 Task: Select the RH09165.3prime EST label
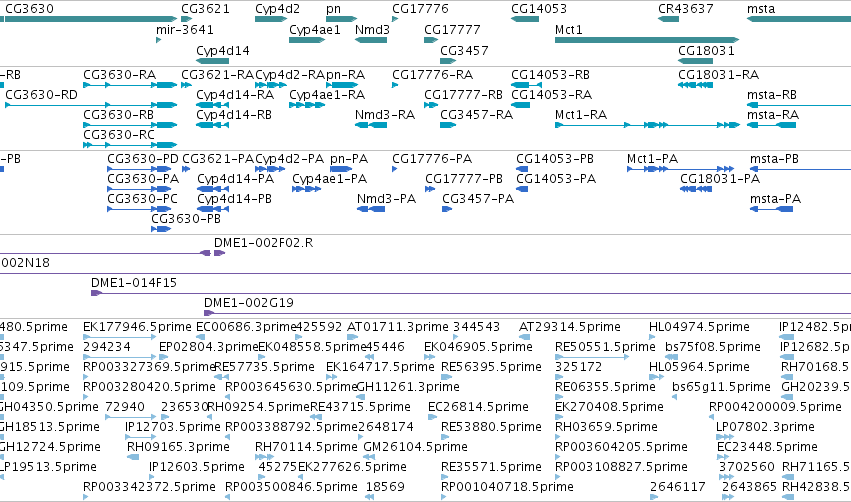pyautogui.click(x=178, y=447)
